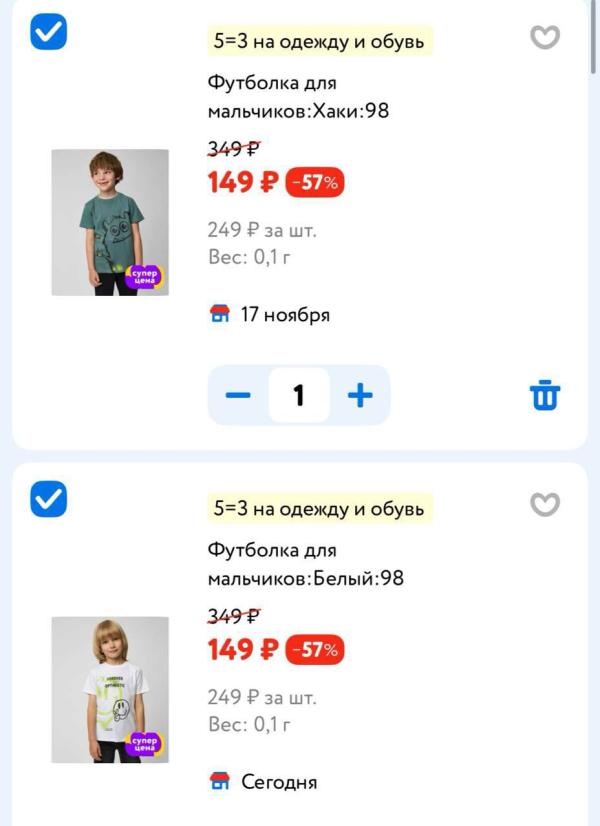Tap second 5=3 на одежду и обувь promo label
Screen dimensions: 600x826
point(319,508)
